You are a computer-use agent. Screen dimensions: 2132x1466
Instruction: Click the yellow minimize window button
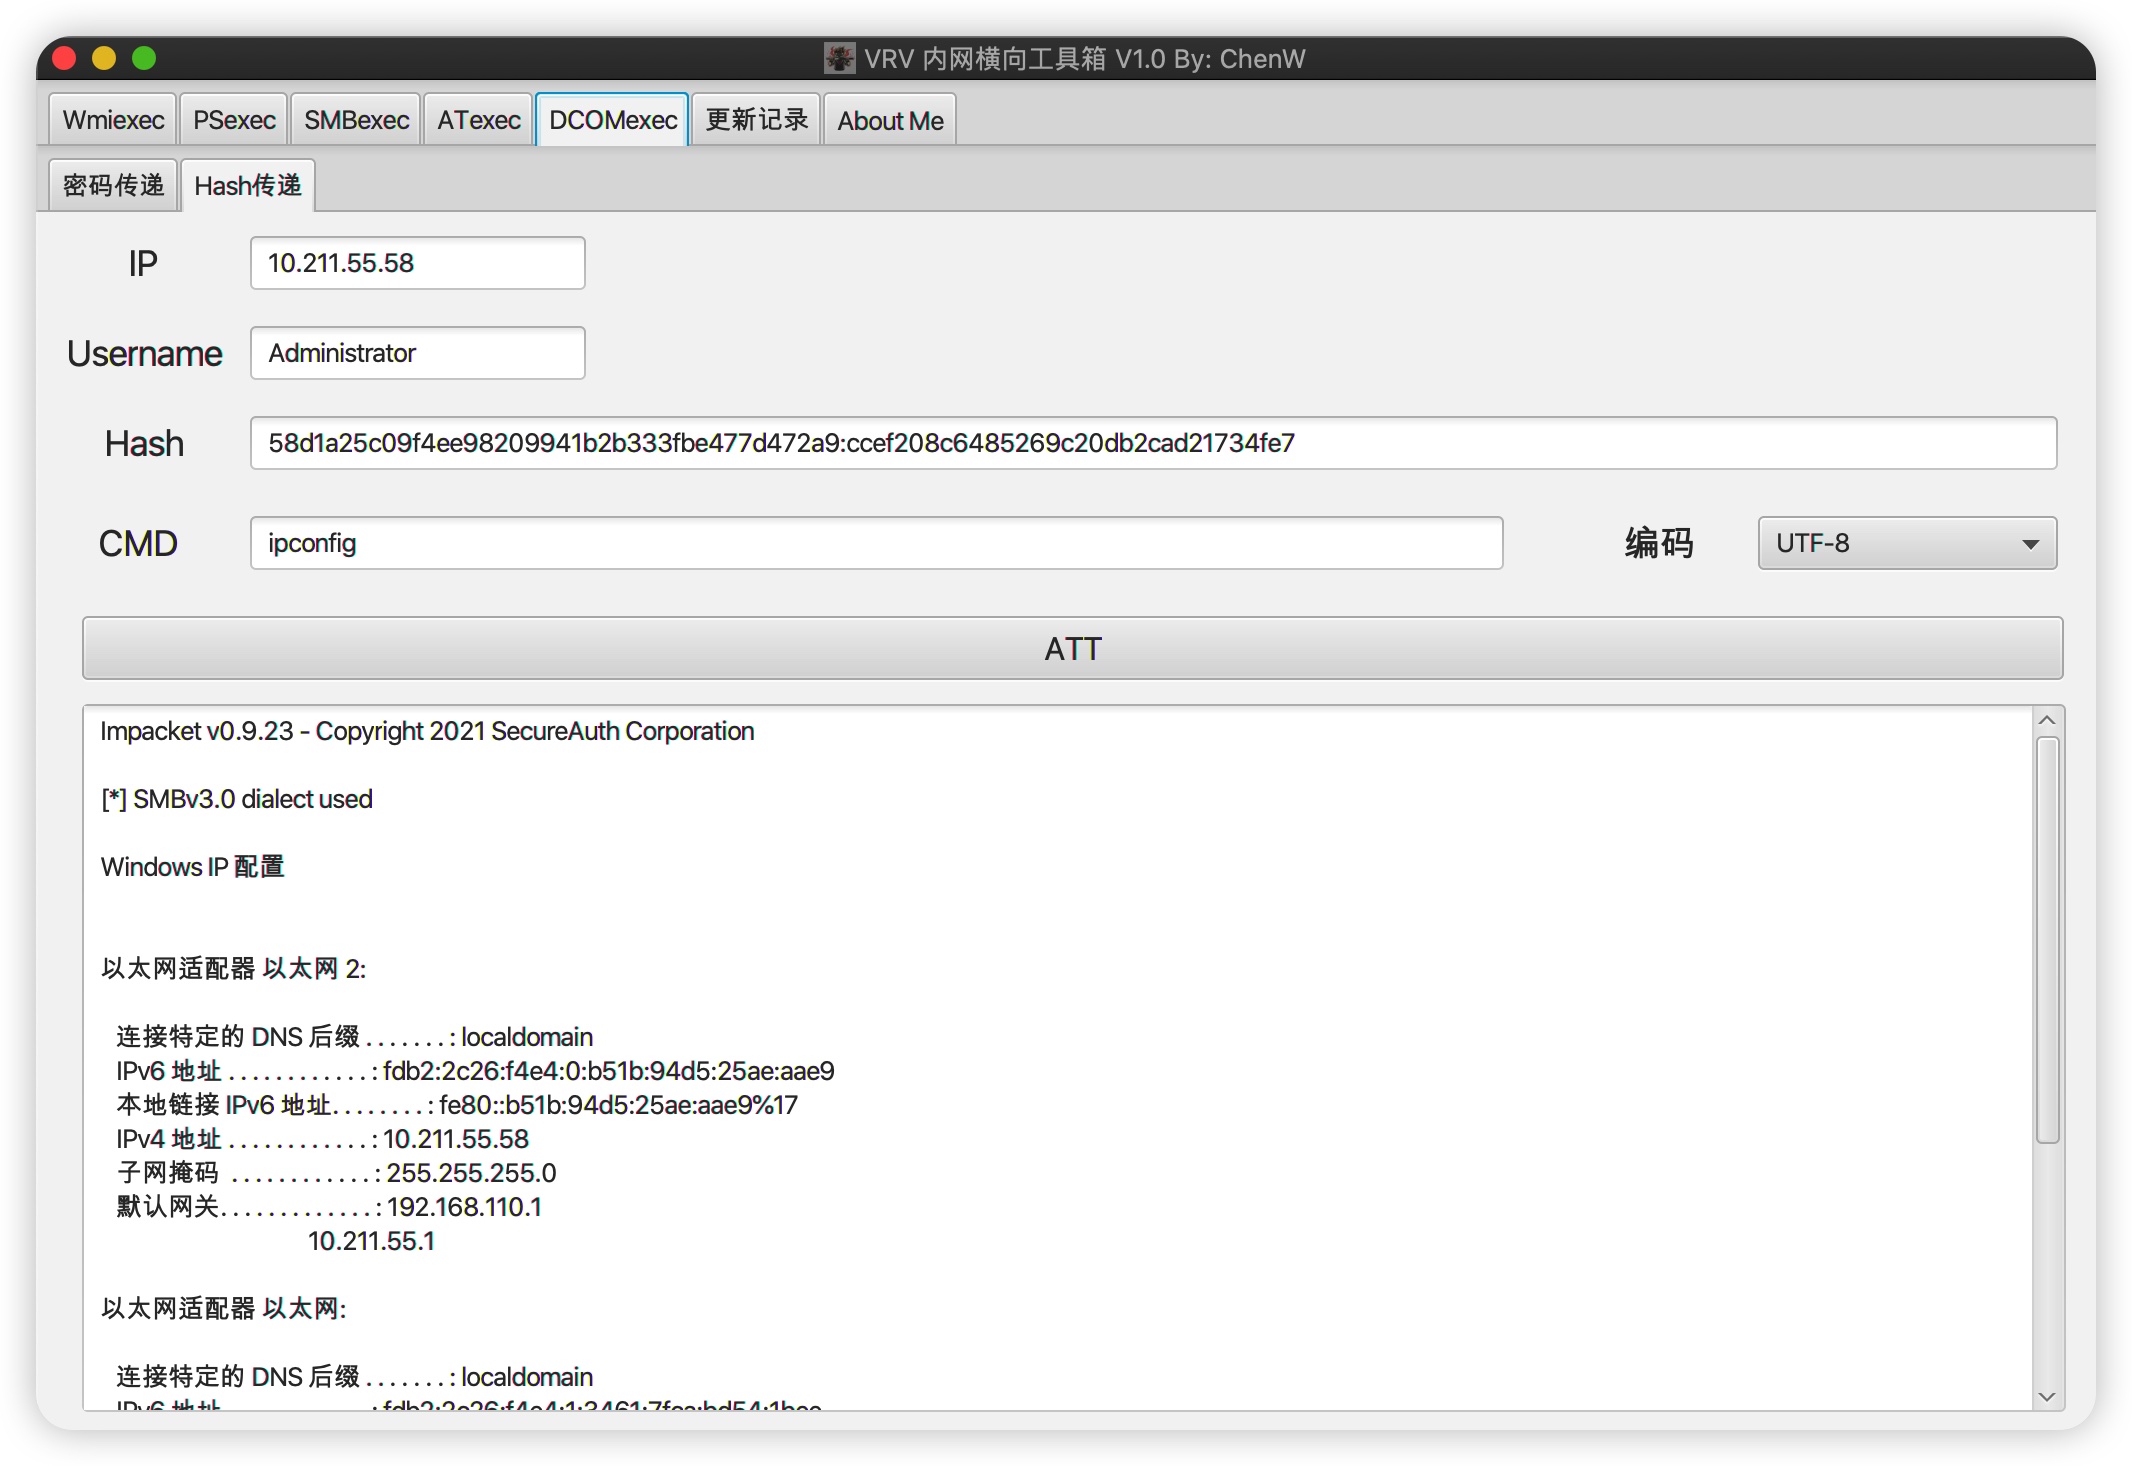point(104,58)
